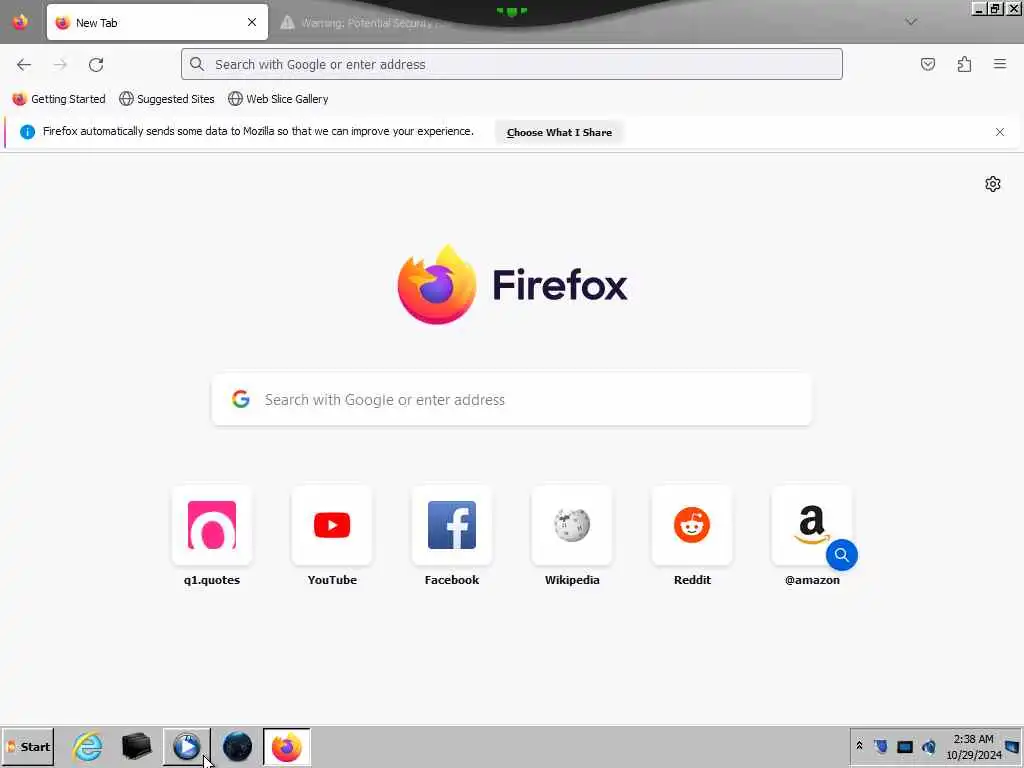Open Windows Media Player from taskbar
The height and width of the screenshot is (768, 1024).
(x=187, y=746)
